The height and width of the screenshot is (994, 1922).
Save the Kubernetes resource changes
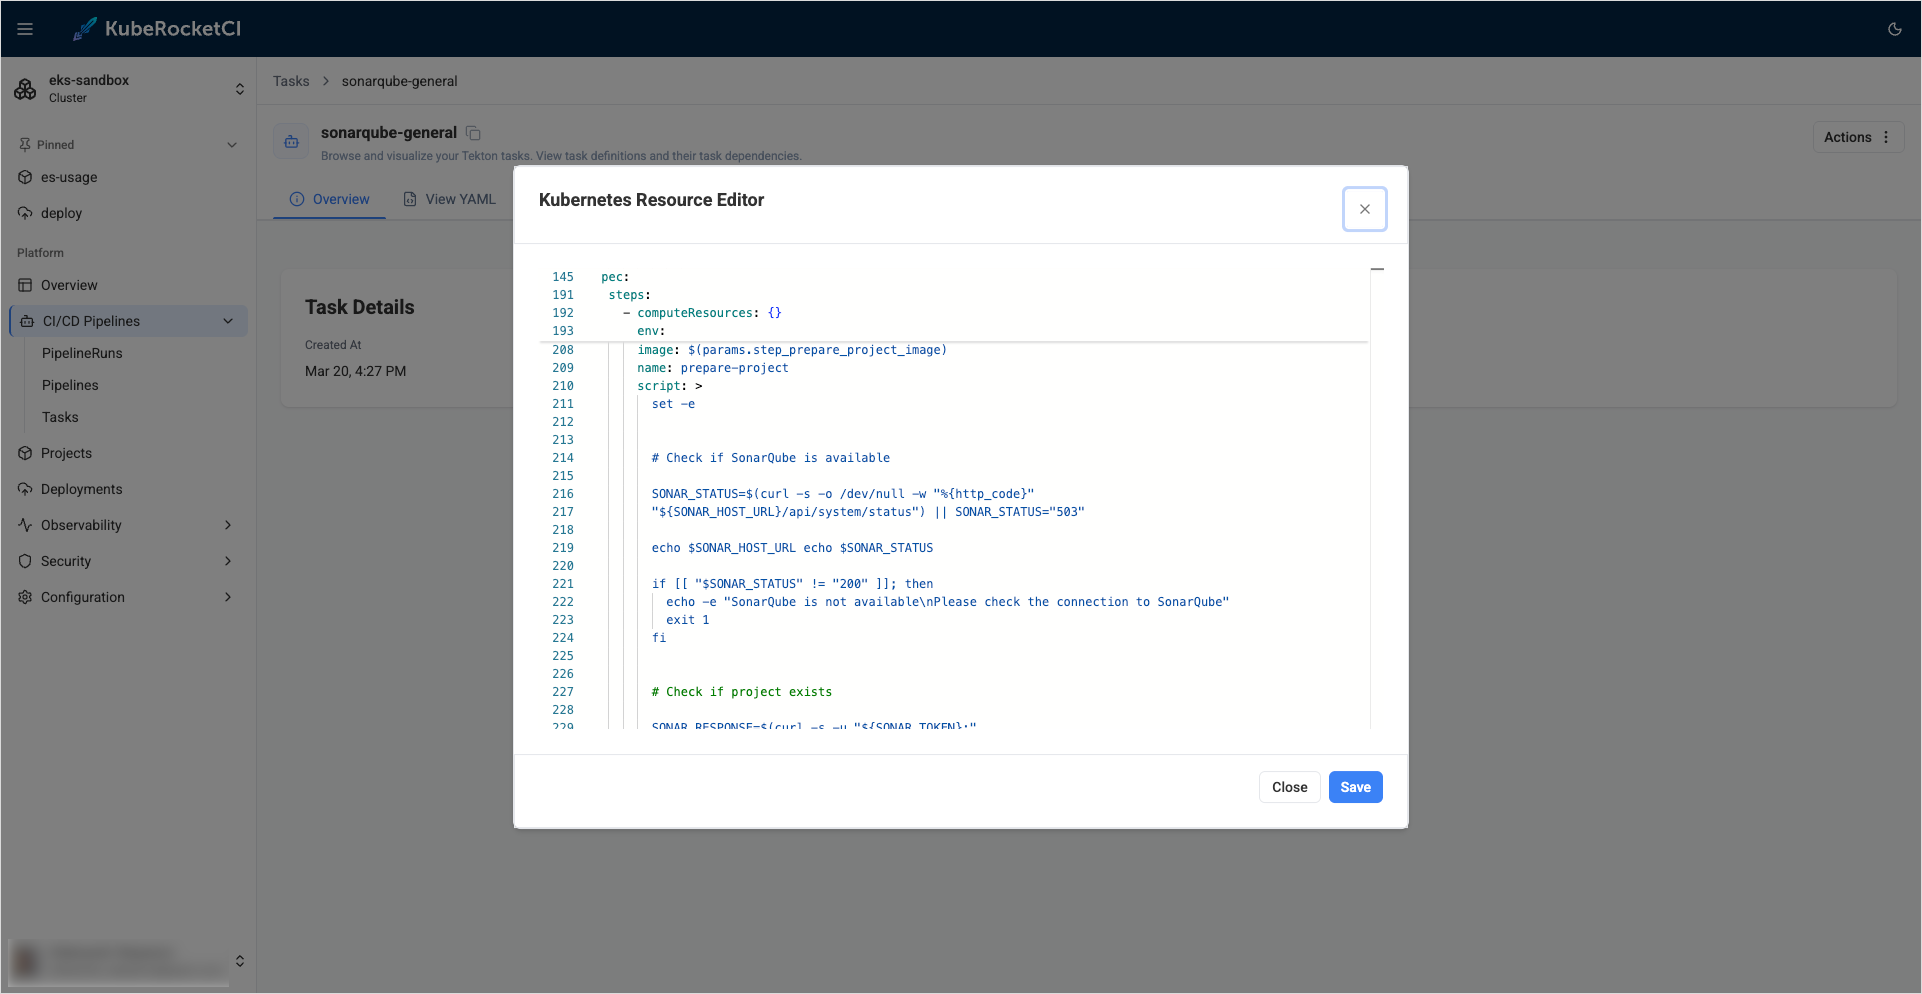1355,787
